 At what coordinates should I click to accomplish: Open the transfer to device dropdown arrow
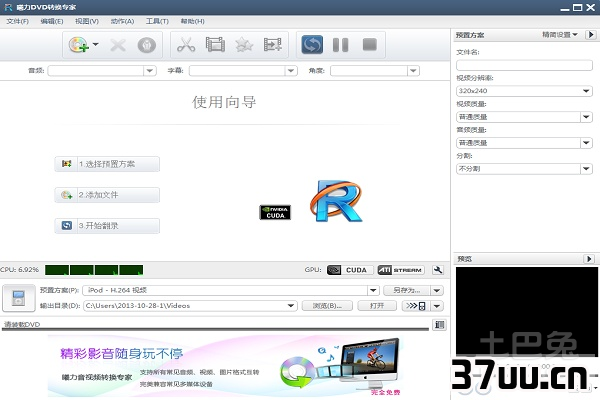coord(437,306)
